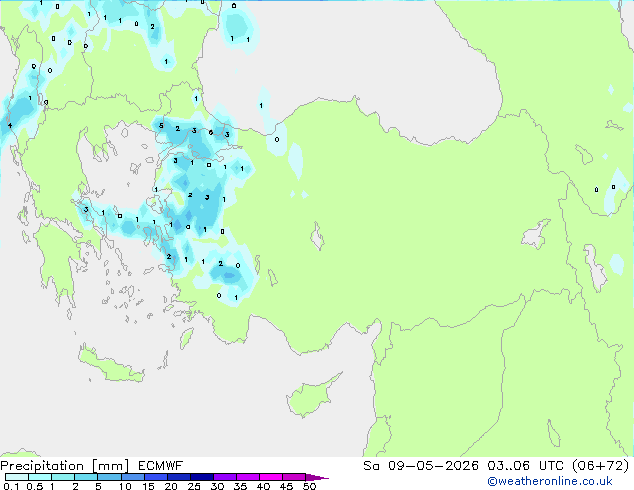Click the '35' legend value
Viewport: 634px width, 490px height.
(x=240, y=486)
